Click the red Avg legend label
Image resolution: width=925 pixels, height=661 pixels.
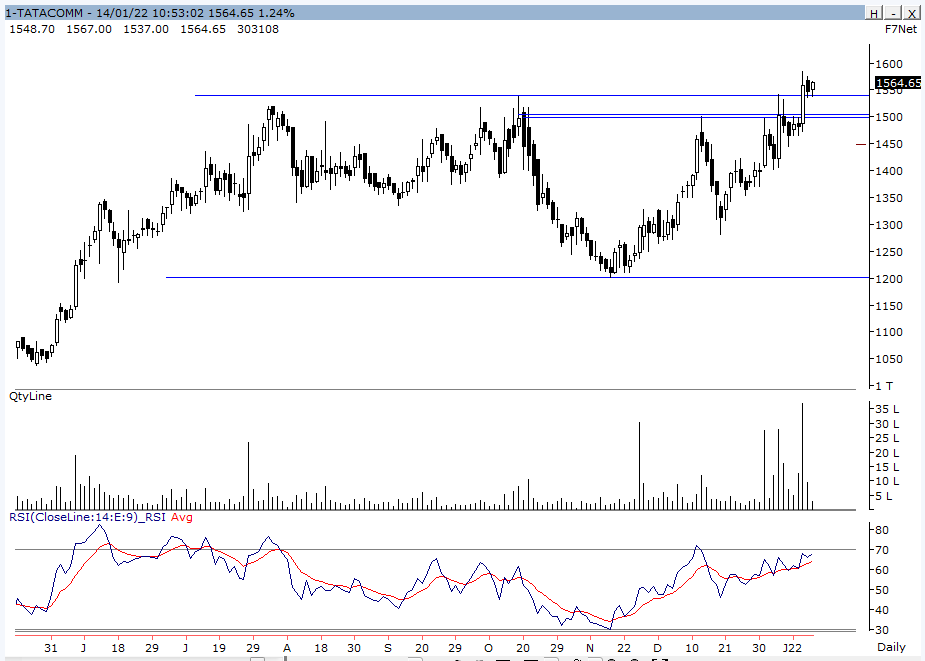pyautogui.click(x=182, y=517)
